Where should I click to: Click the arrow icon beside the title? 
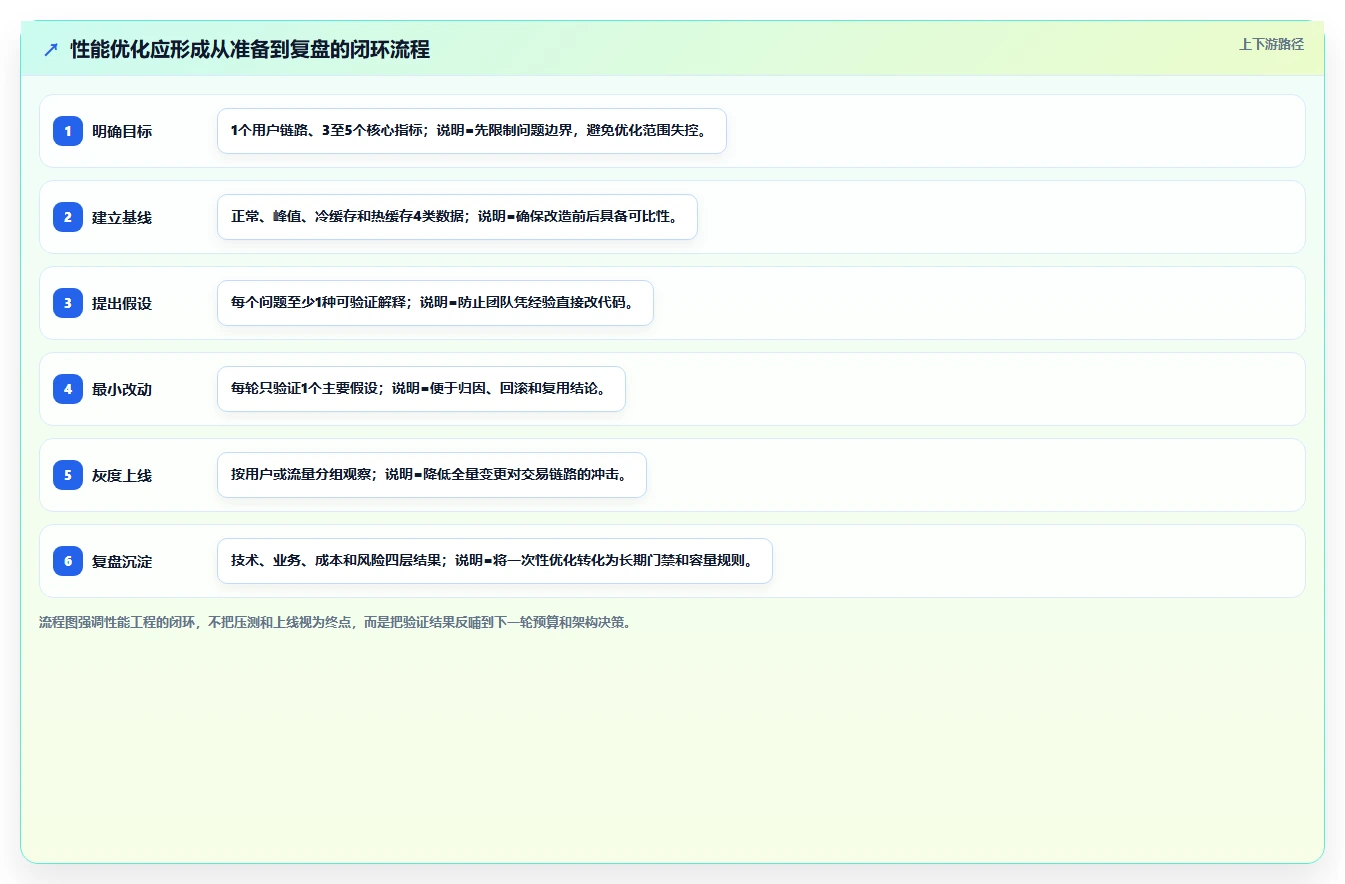(x=51, y=50)
